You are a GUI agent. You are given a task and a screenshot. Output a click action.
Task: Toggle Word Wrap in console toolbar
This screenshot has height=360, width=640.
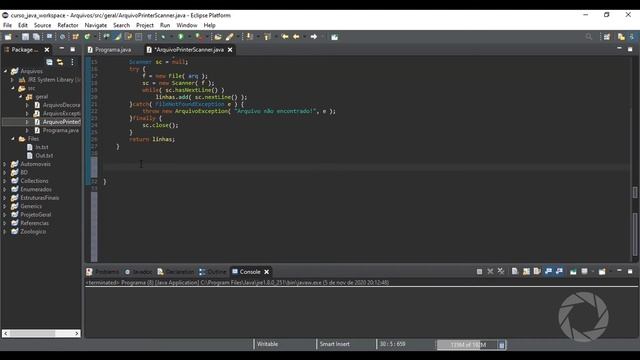537,271
